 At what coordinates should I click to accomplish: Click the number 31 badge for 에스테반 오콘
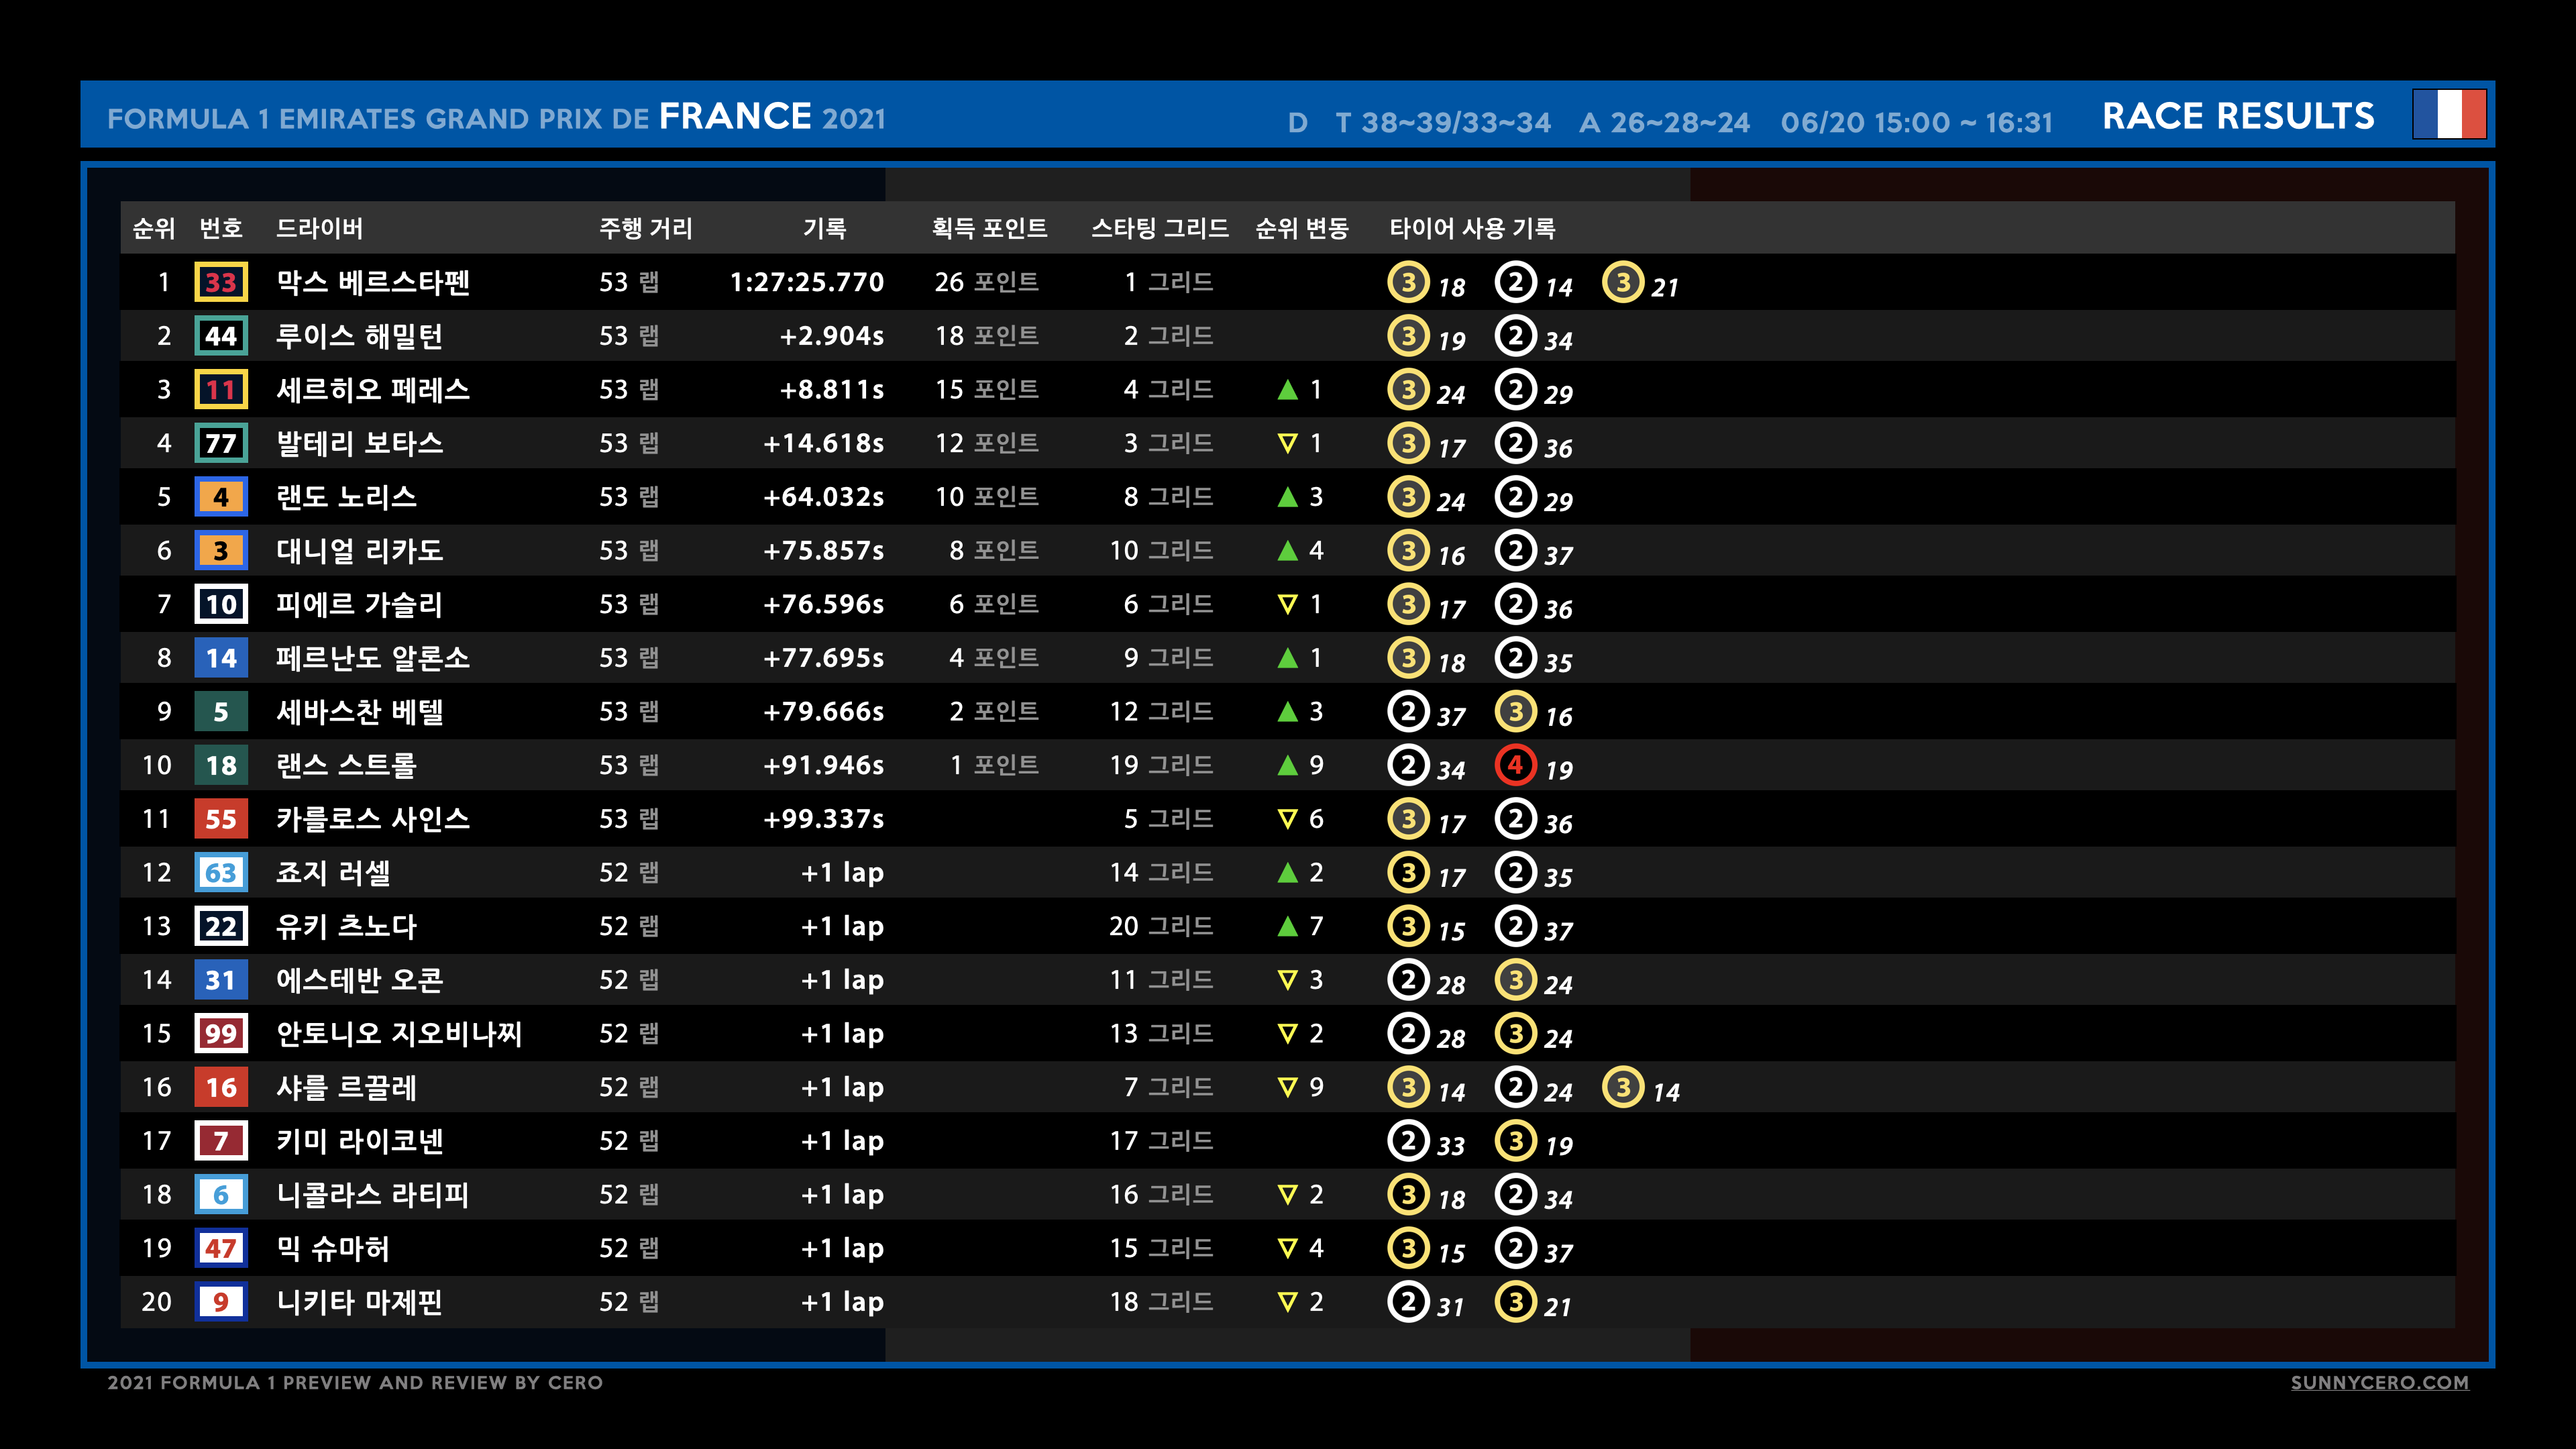pyautogui.click(x=221, y=980)
